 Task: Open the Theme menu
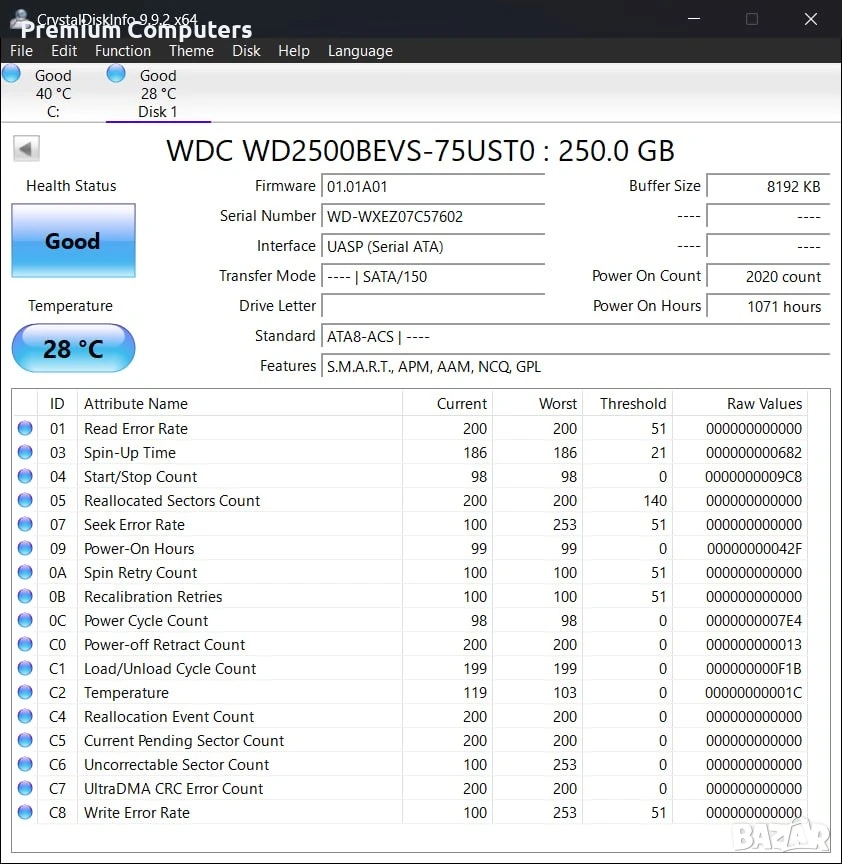click(x=191, y=51)
